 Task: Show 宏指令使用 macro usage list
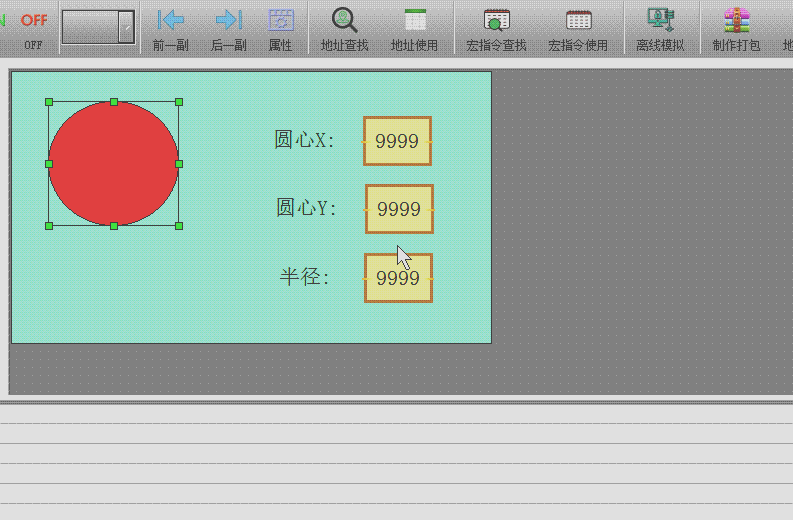tap(578, 20)
